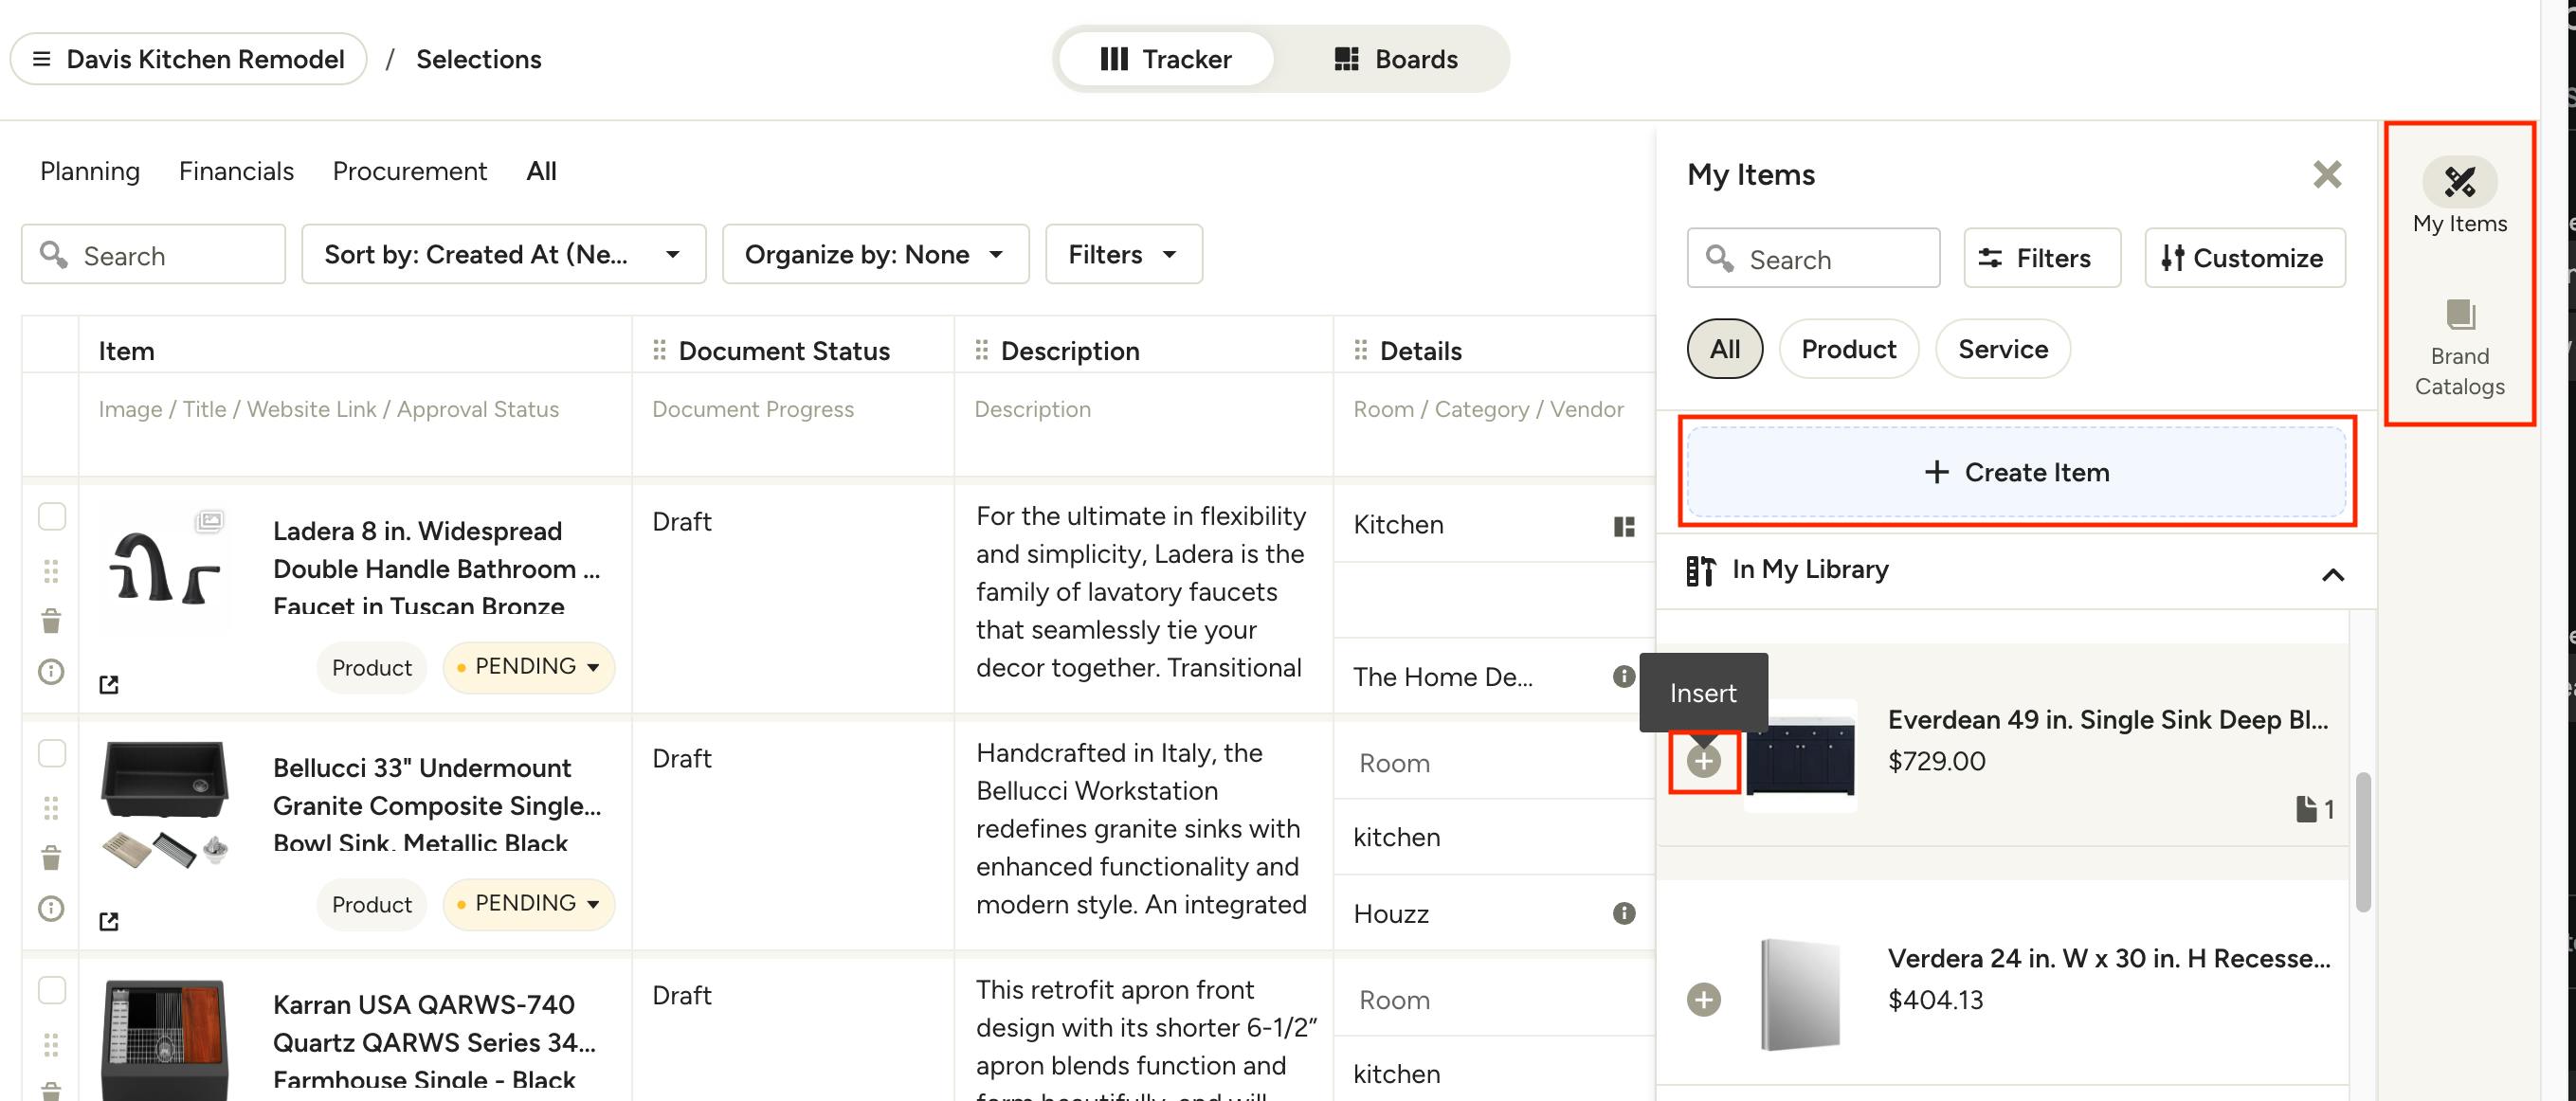The image size is (2576, 1101).
Task: View Houzz vendor info icon
Action: [1623, 913]
